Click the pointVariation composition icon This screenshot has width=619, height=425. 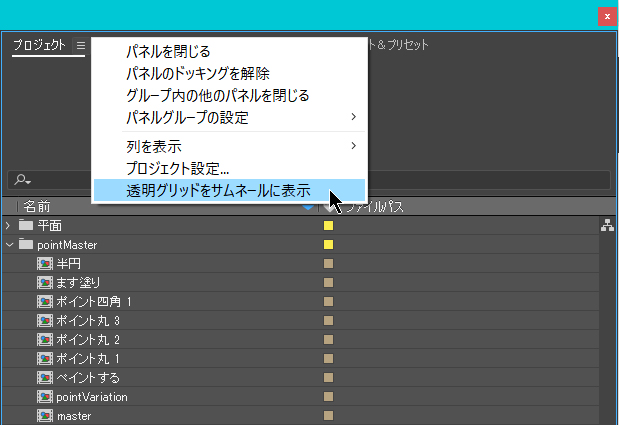pyautogui.click(x=45, y=397)
